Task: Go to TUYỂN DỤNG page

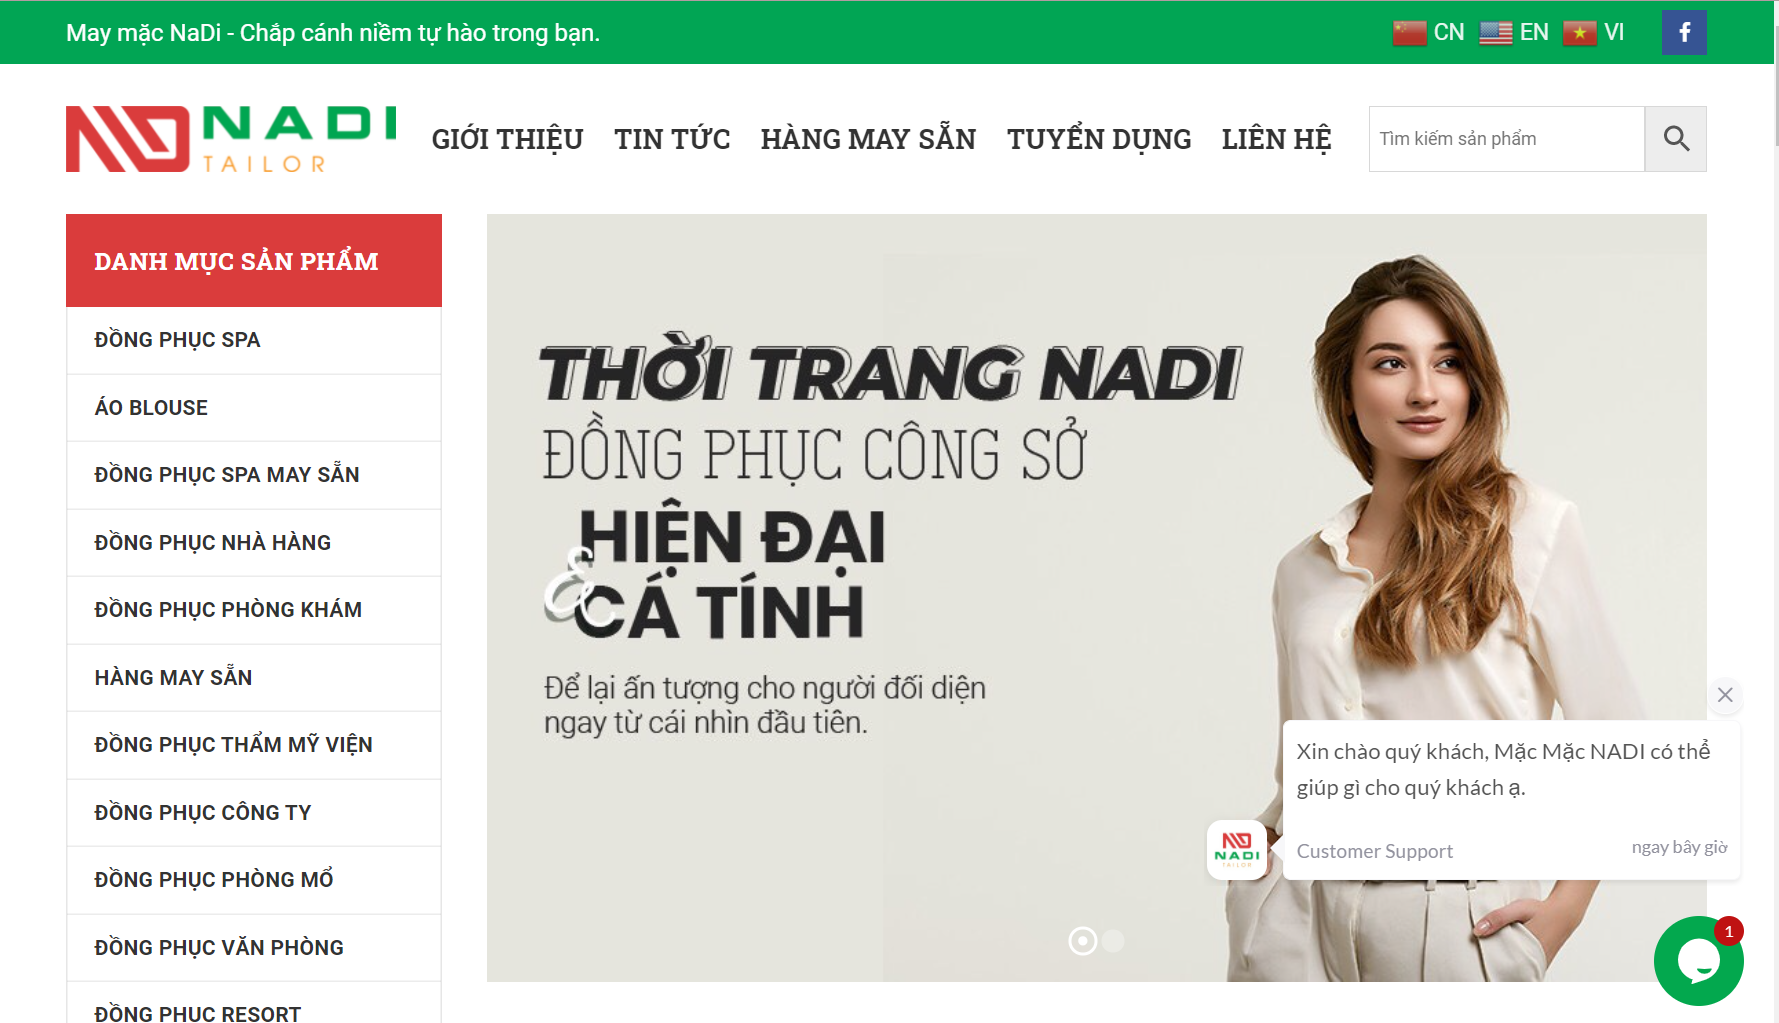Action: click(1099, 139)
